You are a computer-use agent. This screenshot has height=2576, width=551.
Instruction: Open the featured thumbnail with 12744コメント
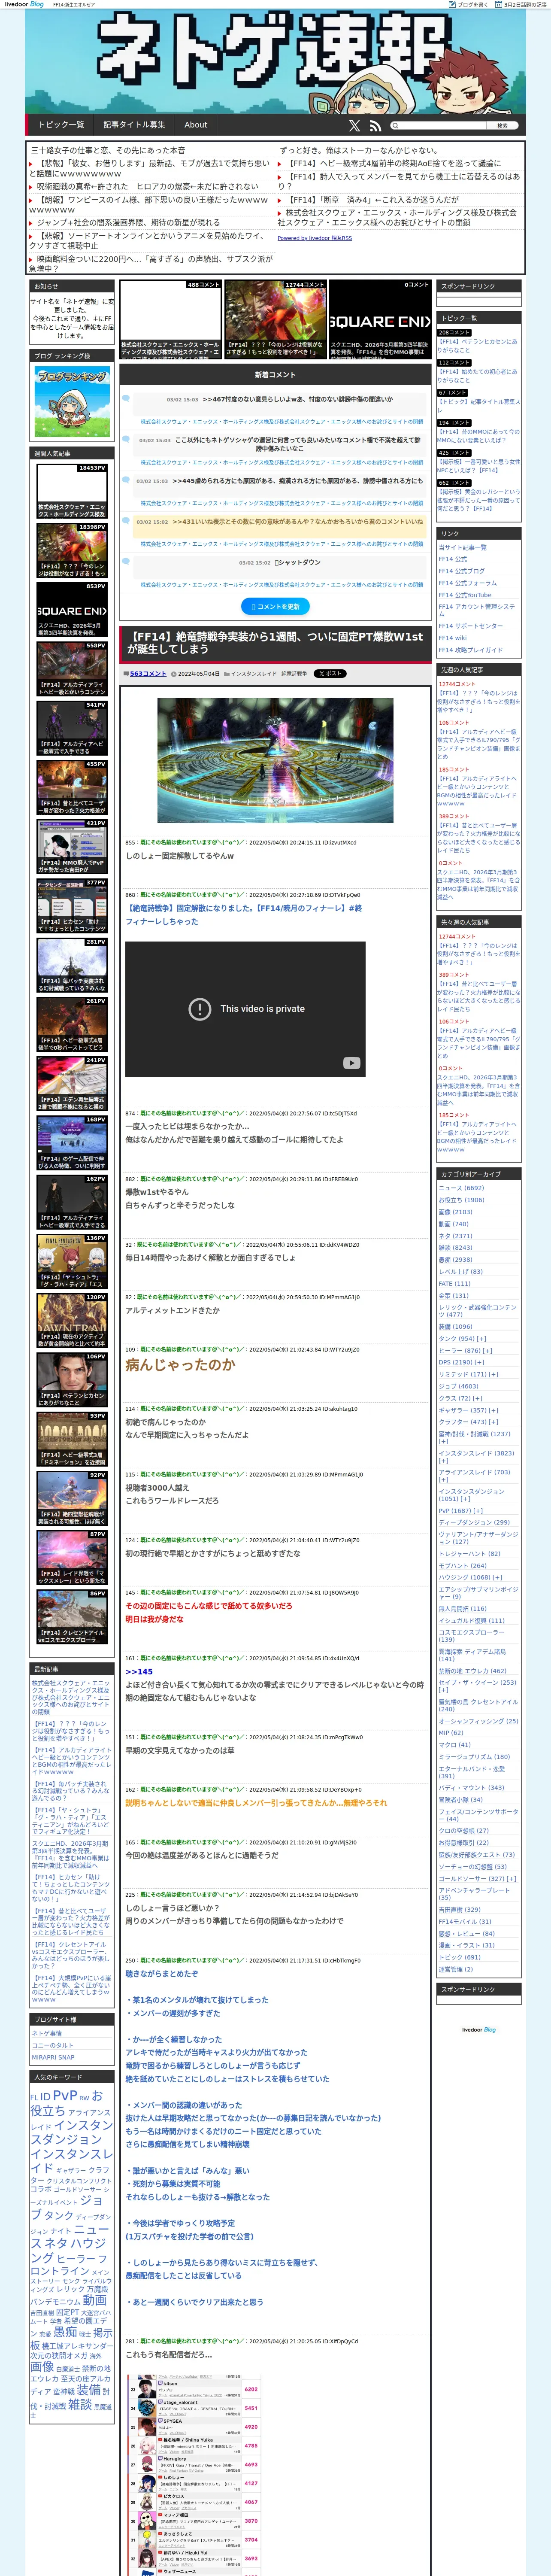pyautogui.click(x=275, y=320)
